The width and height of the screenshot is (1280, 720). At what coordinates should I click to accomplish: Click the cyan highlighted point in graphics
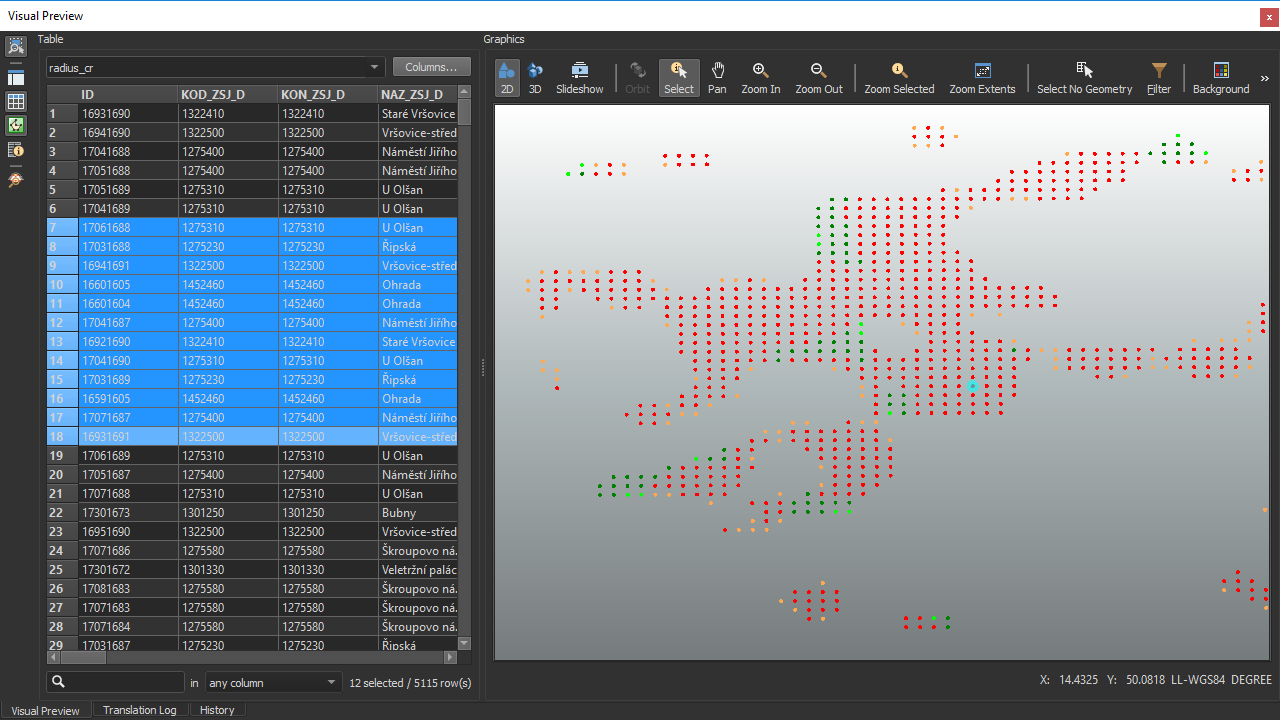point(972,385)
